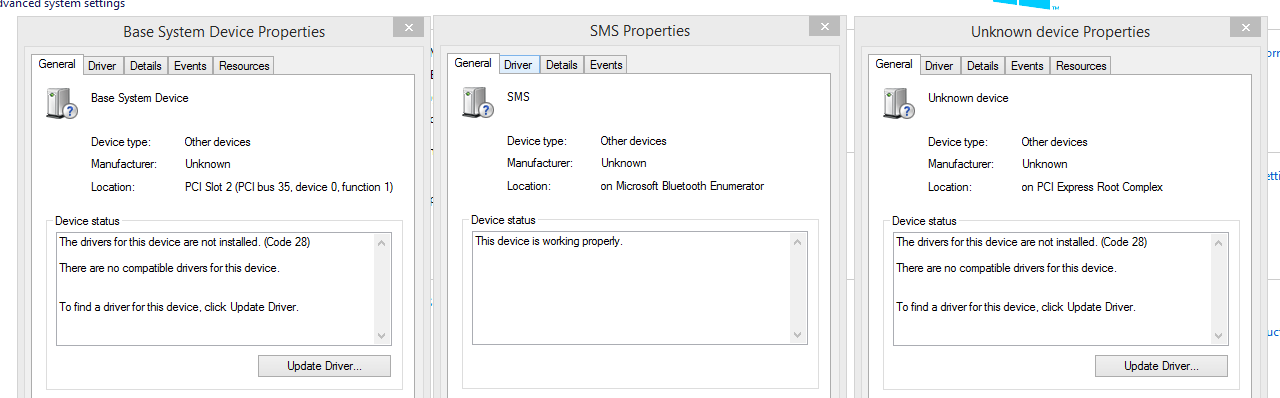This screenshot has height=398, width=1280.
Task: Open Resources tab in Base System Device Properties
Action: pos(244,66)
